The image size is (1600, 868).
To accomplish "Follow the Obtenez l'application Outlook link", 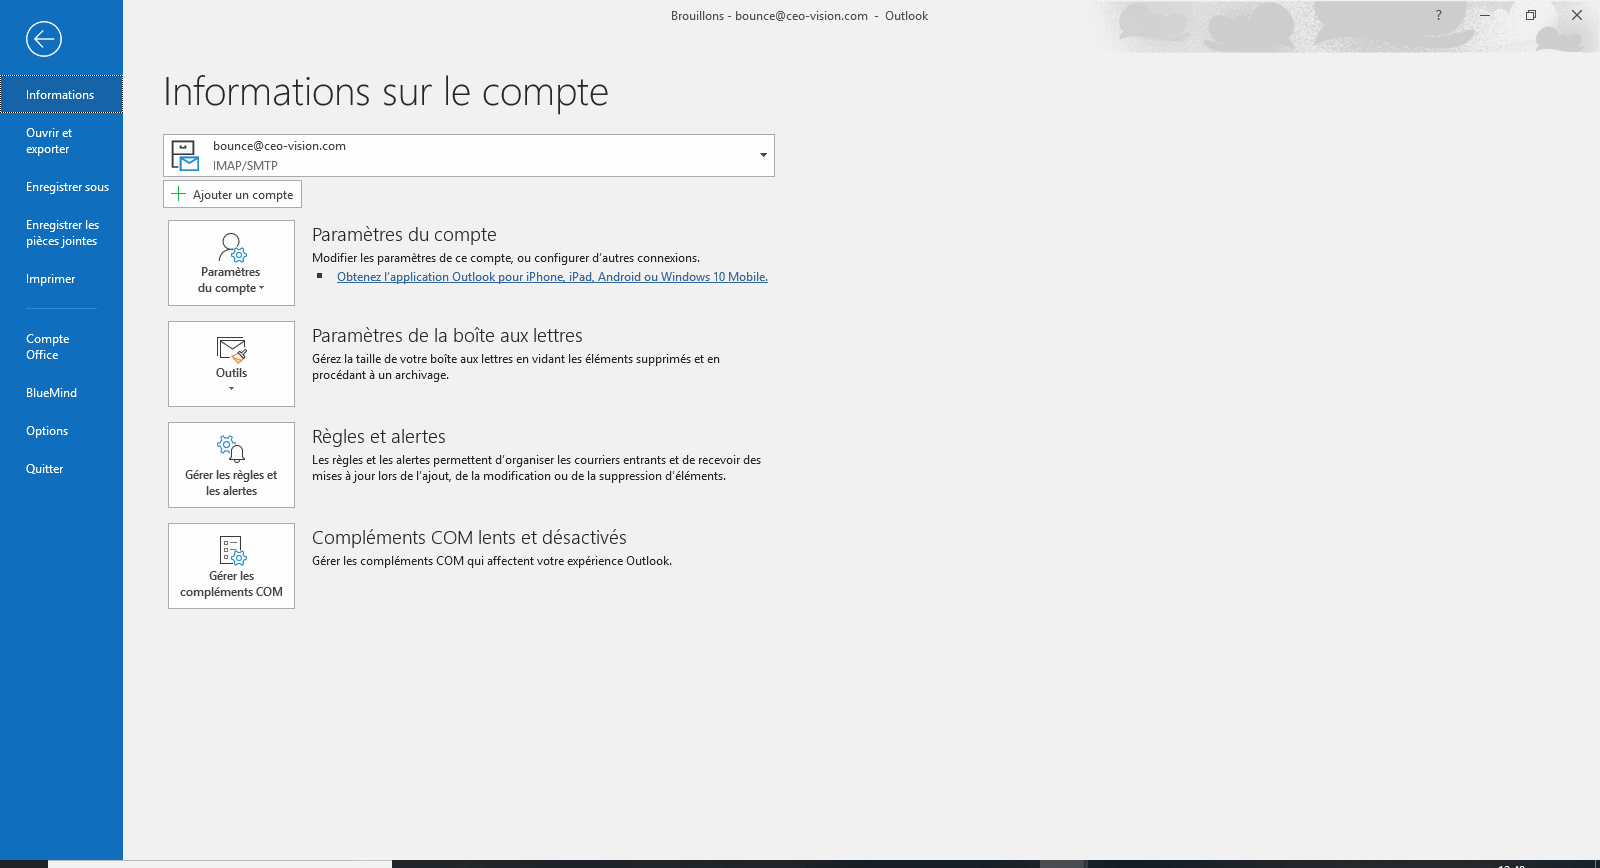I will (552, 277).
